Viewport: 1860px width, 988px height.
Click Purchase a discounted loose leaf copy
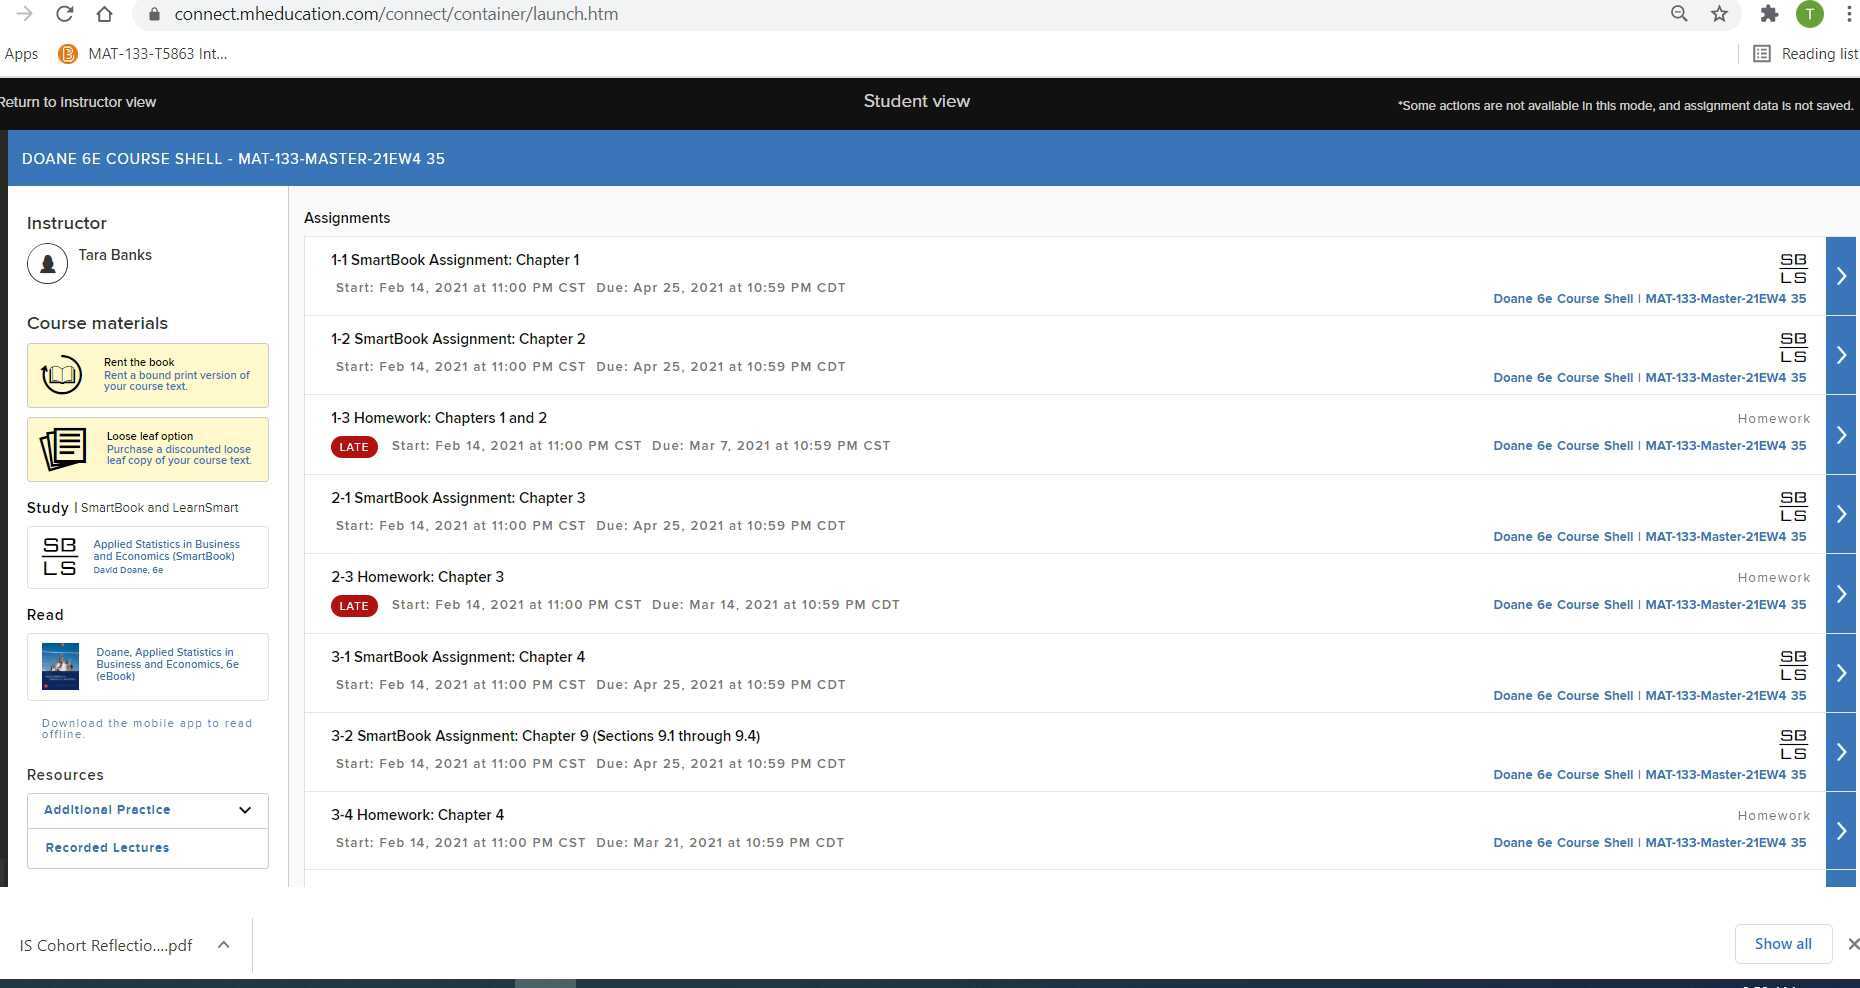[179, 455]
